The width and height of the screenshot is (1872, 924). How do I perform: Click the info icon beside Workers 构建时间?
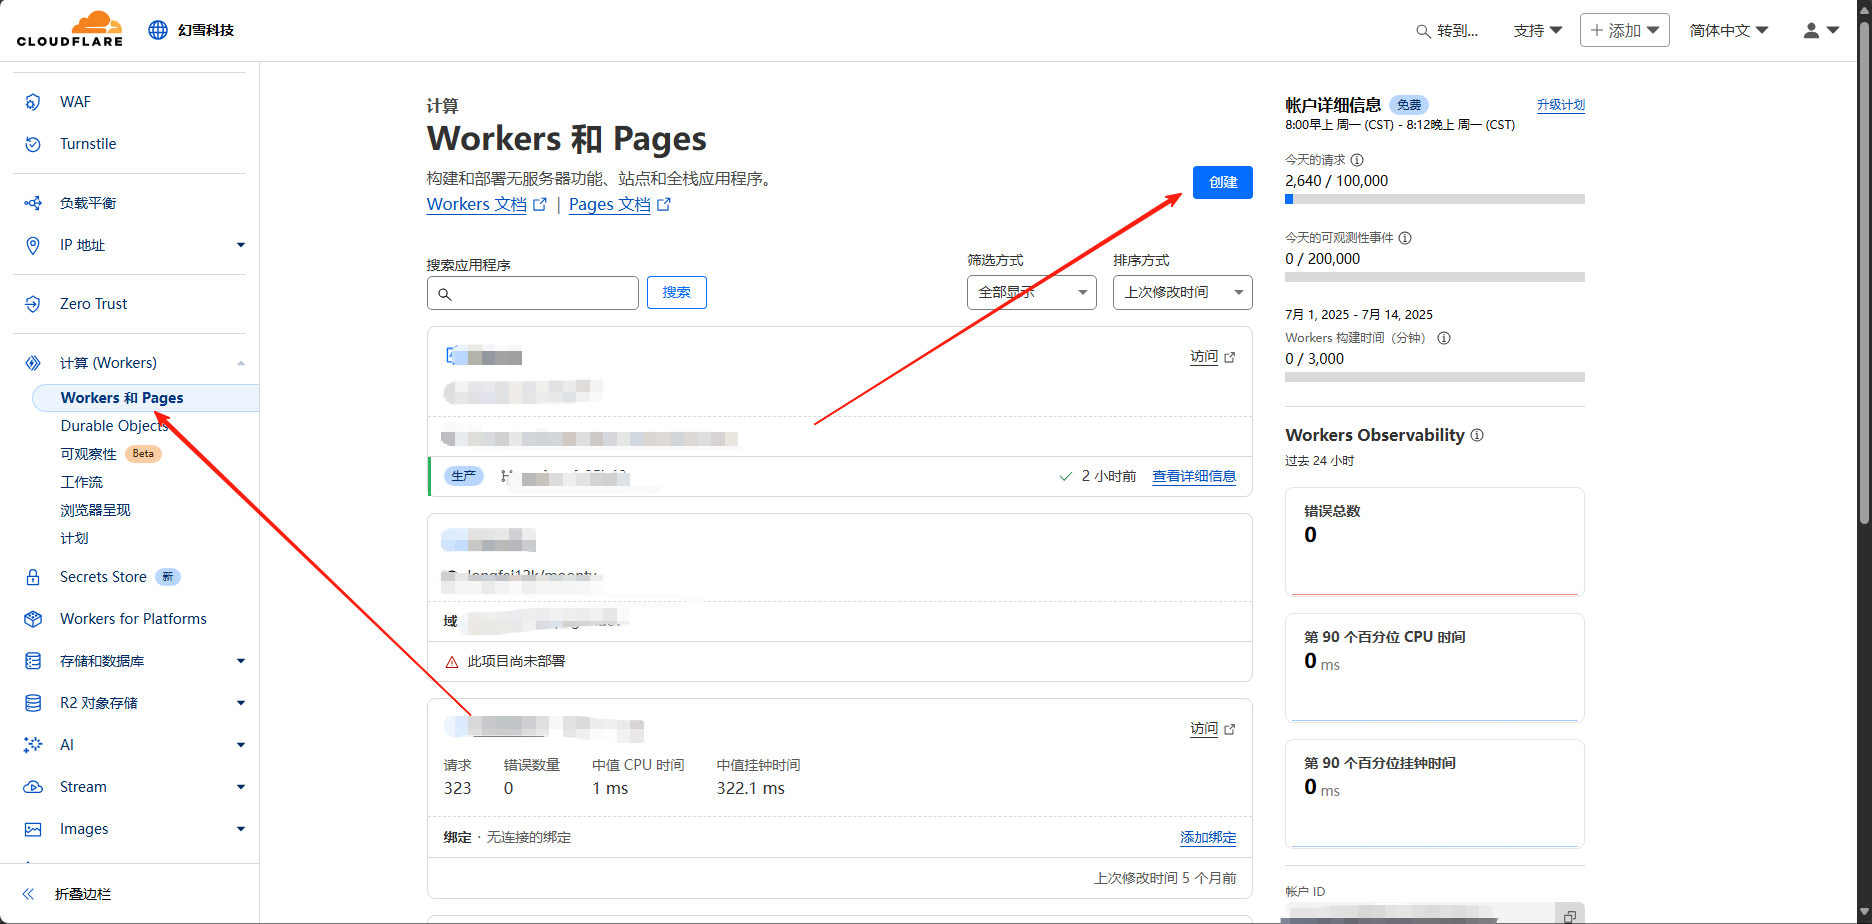1444,338
